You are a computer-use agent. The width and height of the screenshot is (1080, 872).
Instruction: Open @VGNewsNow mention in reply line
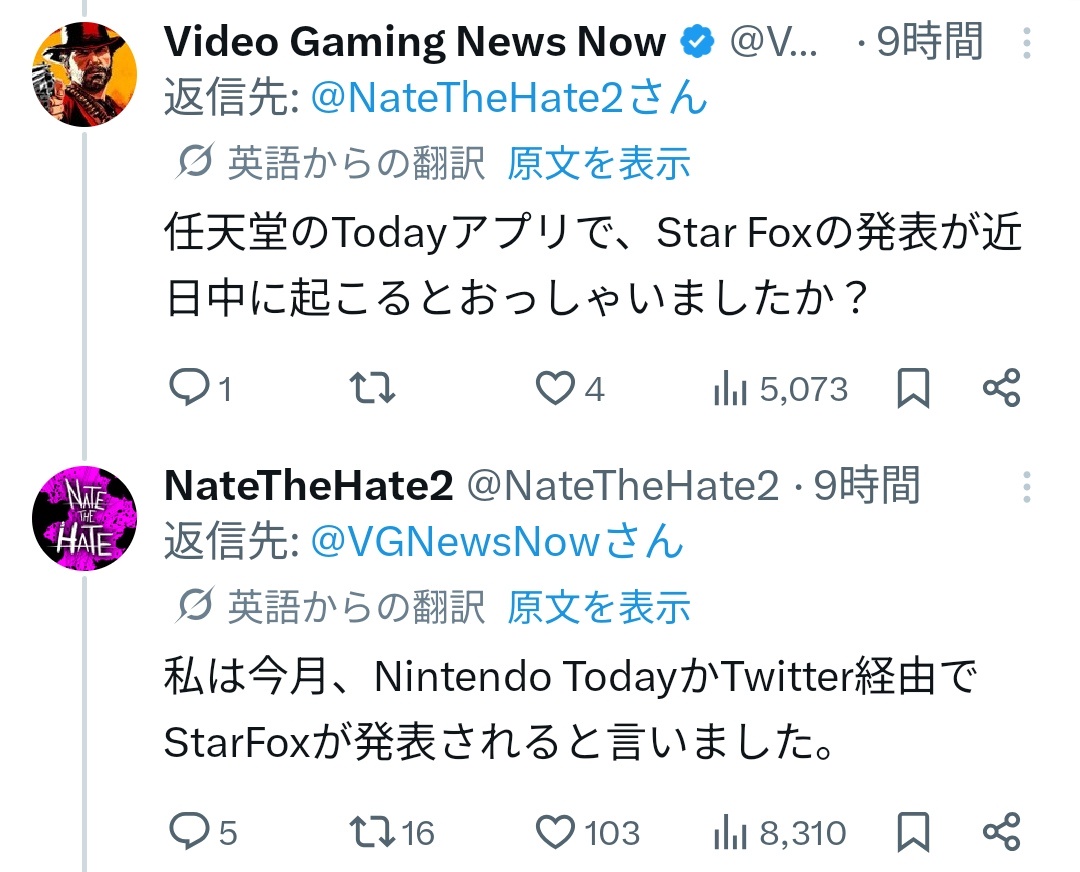[x=497, y=541]
